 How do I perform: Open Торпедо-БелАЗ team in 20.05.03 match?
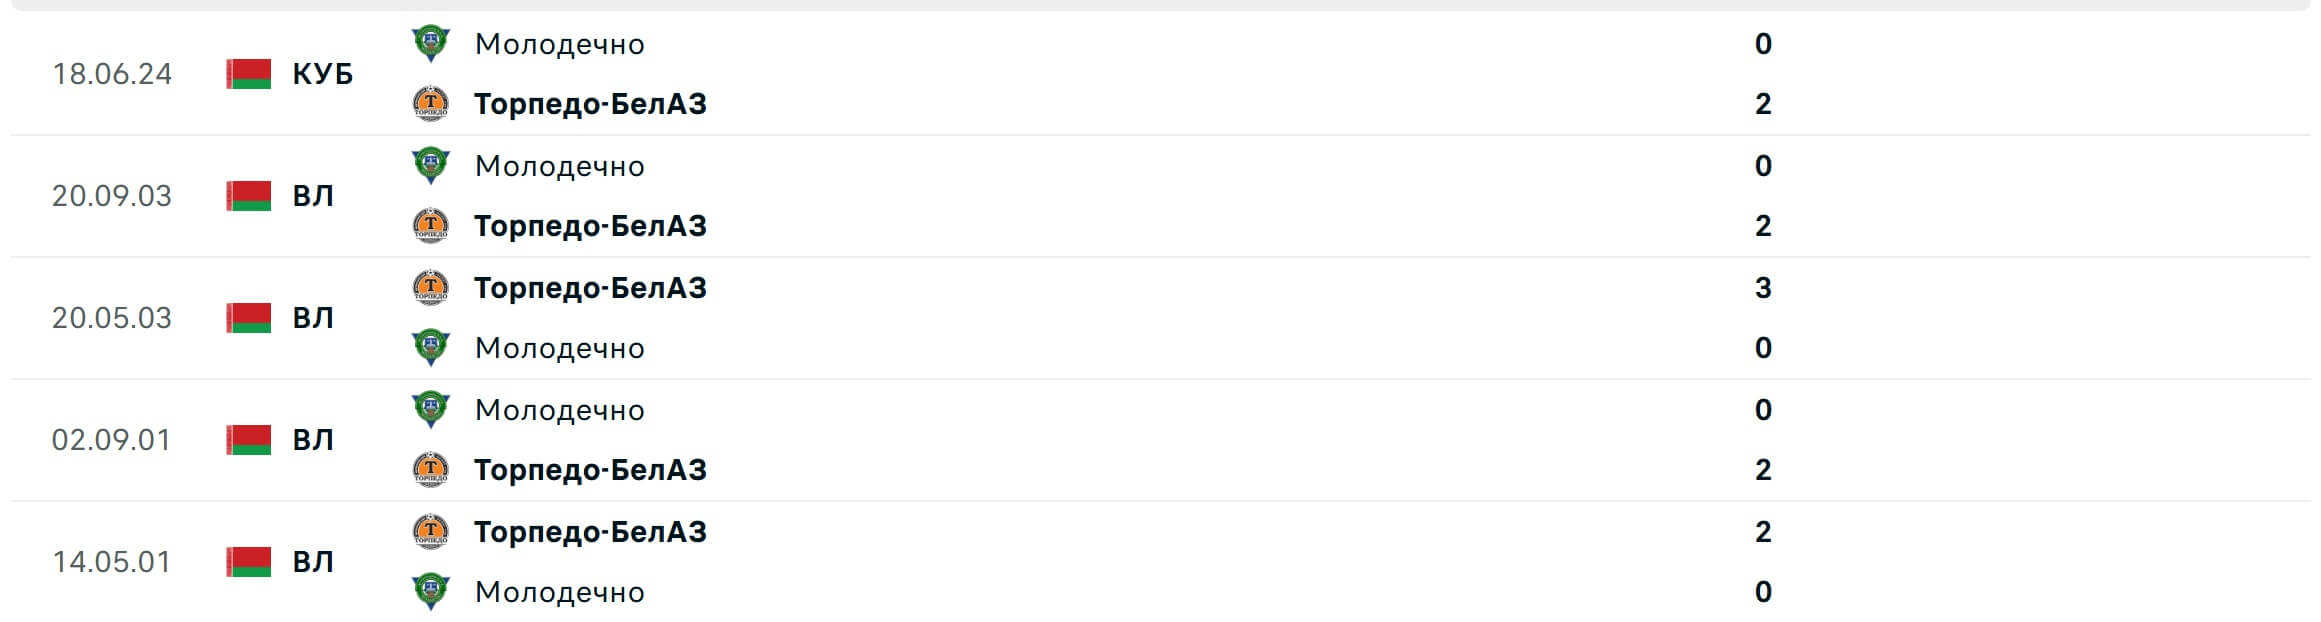590,288
